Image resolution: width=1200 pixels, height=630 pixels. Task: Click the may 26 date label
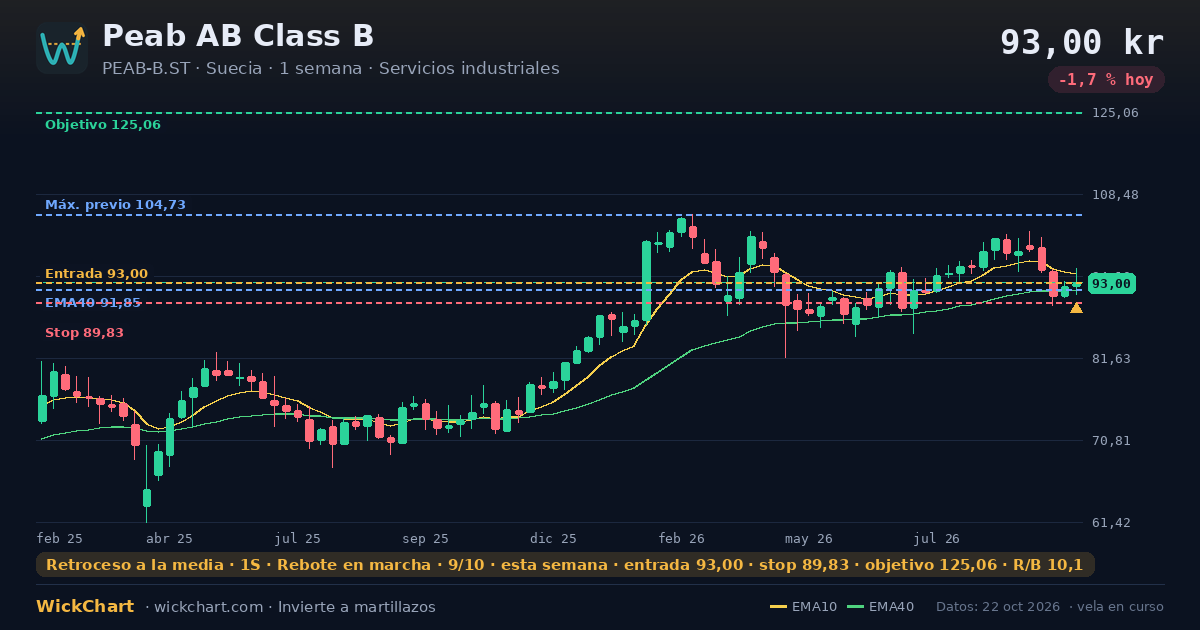click(x=809, y=539)
